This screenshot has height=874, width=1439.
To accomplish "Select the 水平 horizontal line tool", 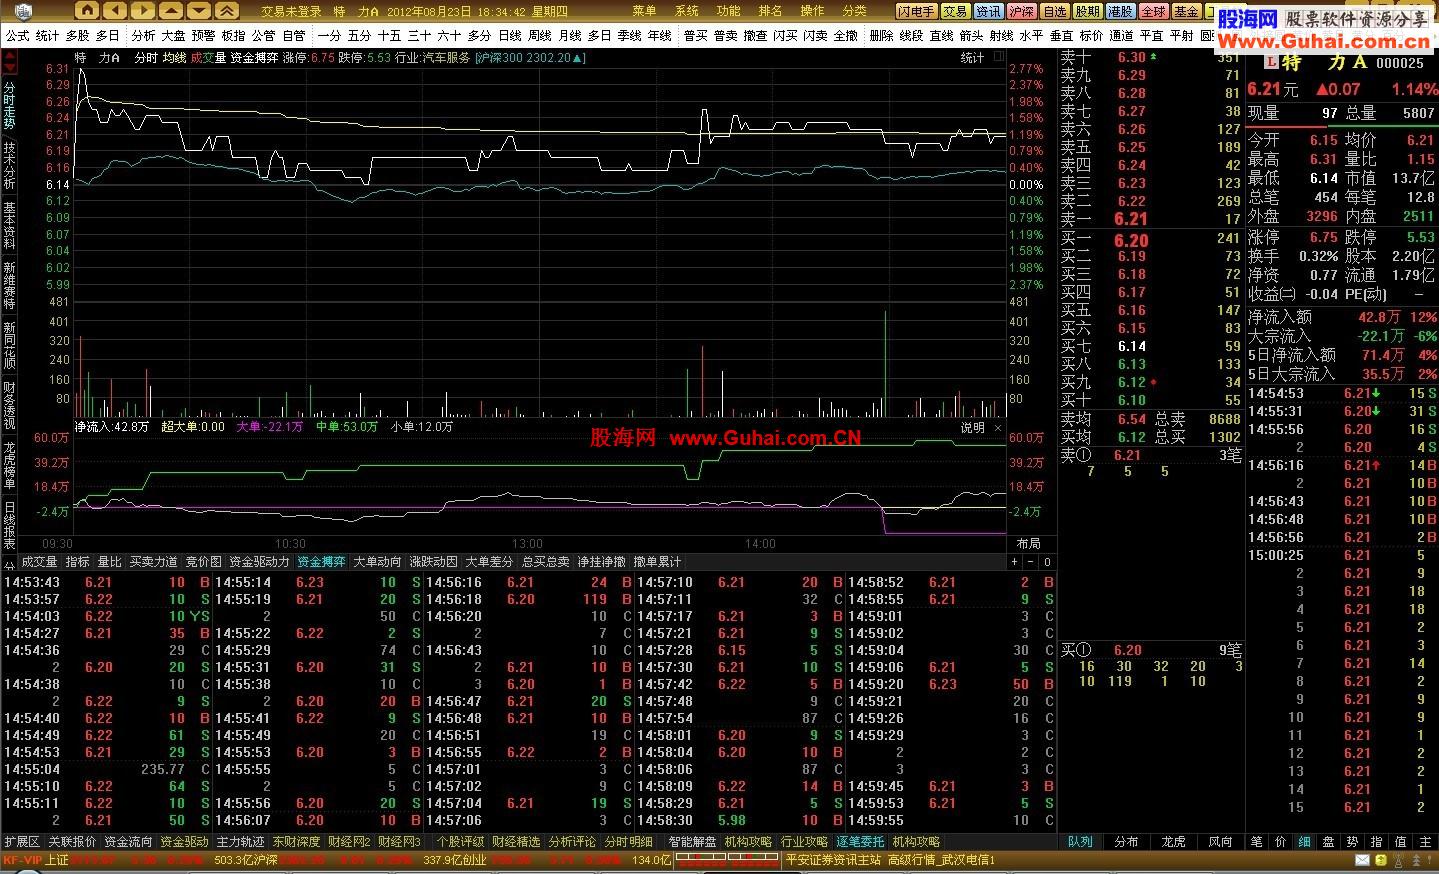I will (x=1031, y=35).
